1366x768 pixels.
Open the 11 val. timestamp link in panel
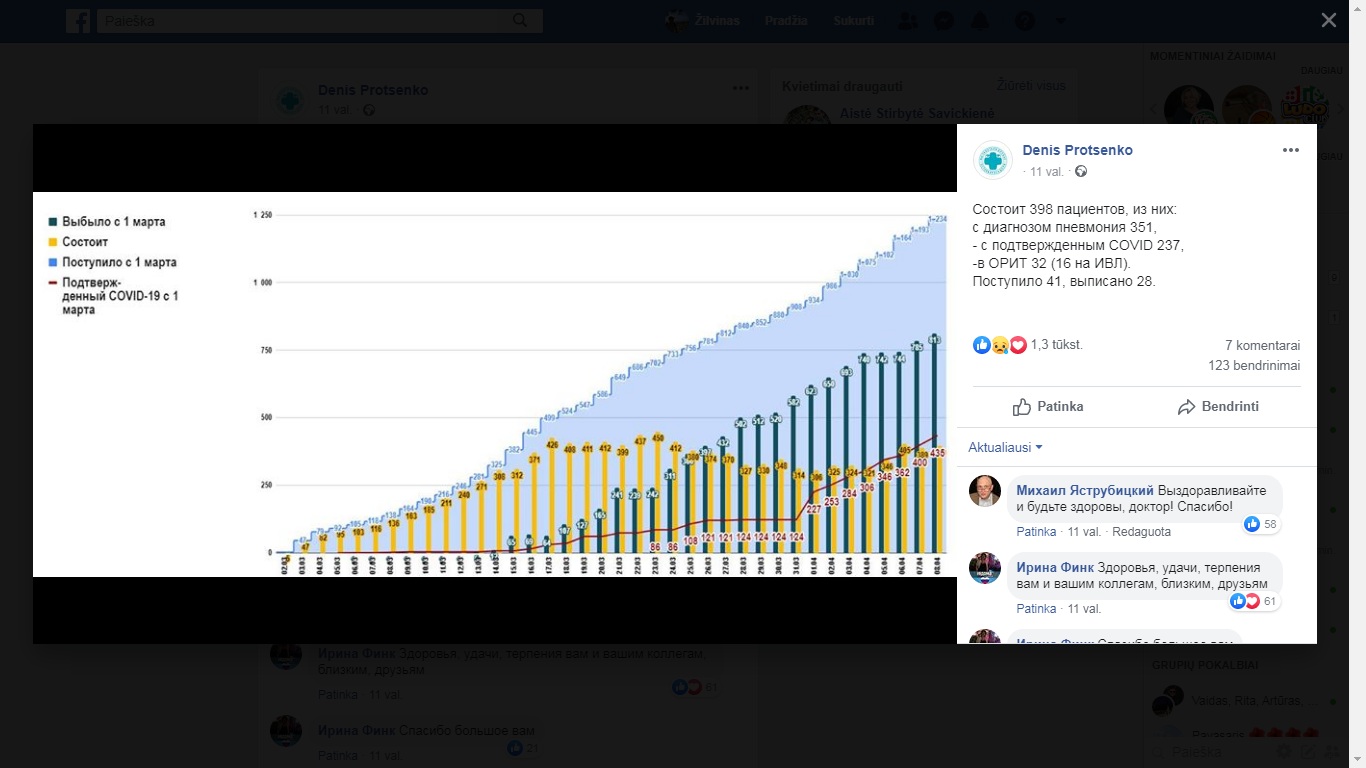tap(1046, 172)
